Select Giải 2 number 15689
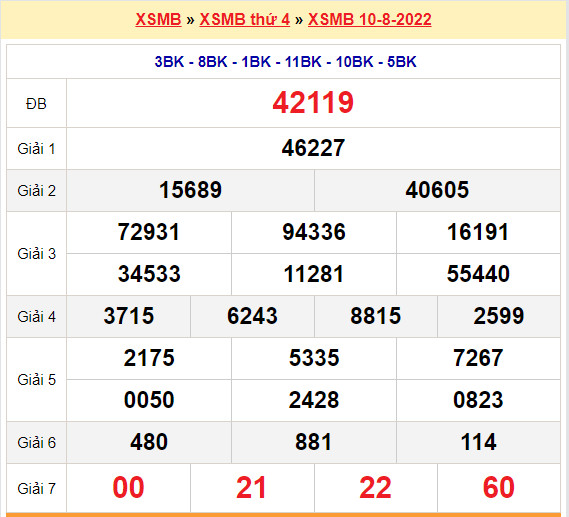Screen dimensions: 569x517 tap(191, 190)
